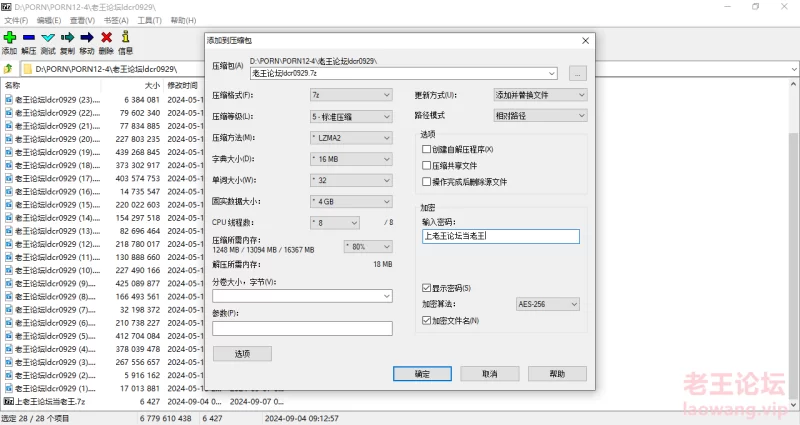Screen dimensions: 800x425
Task: Click the file icon of 老王论坛ldcr0929 (20)
Action: 9,139
